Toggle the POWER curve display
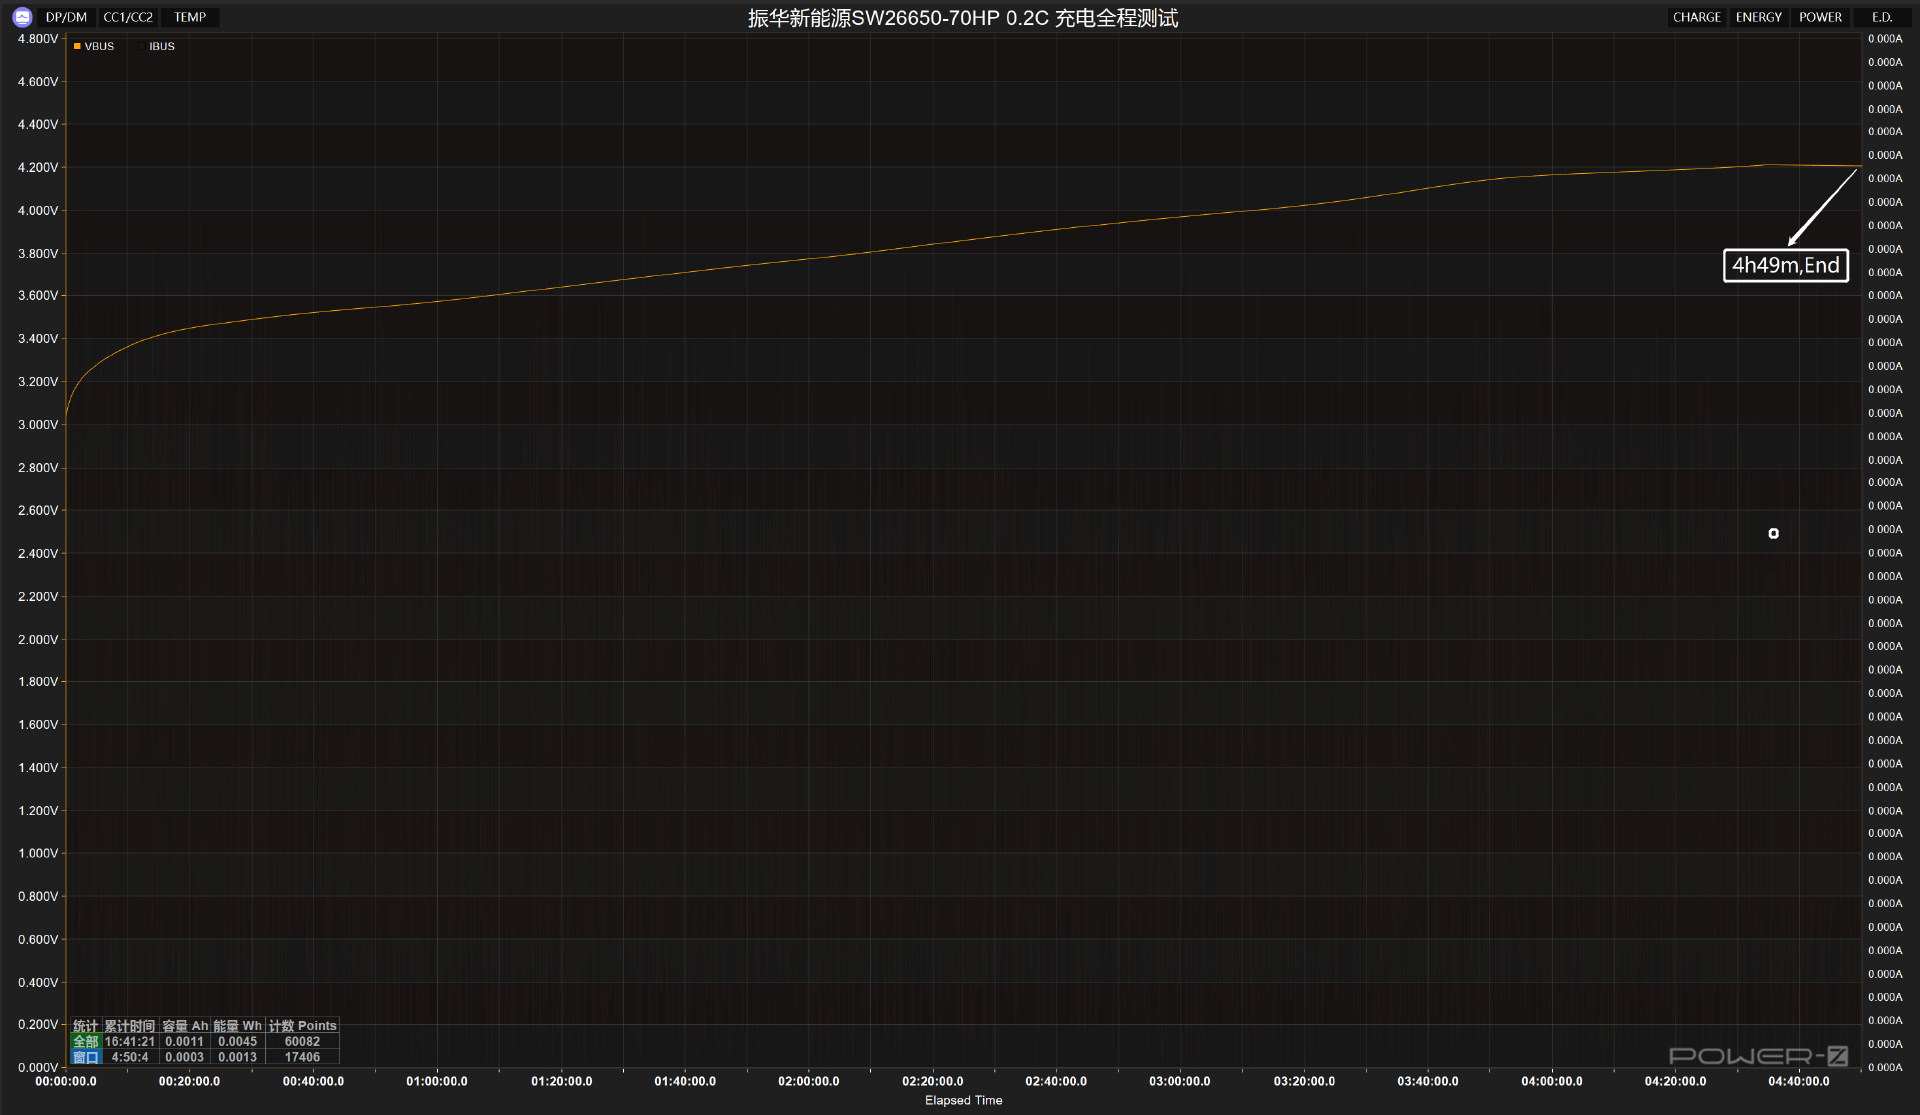 coord(1820,17)
